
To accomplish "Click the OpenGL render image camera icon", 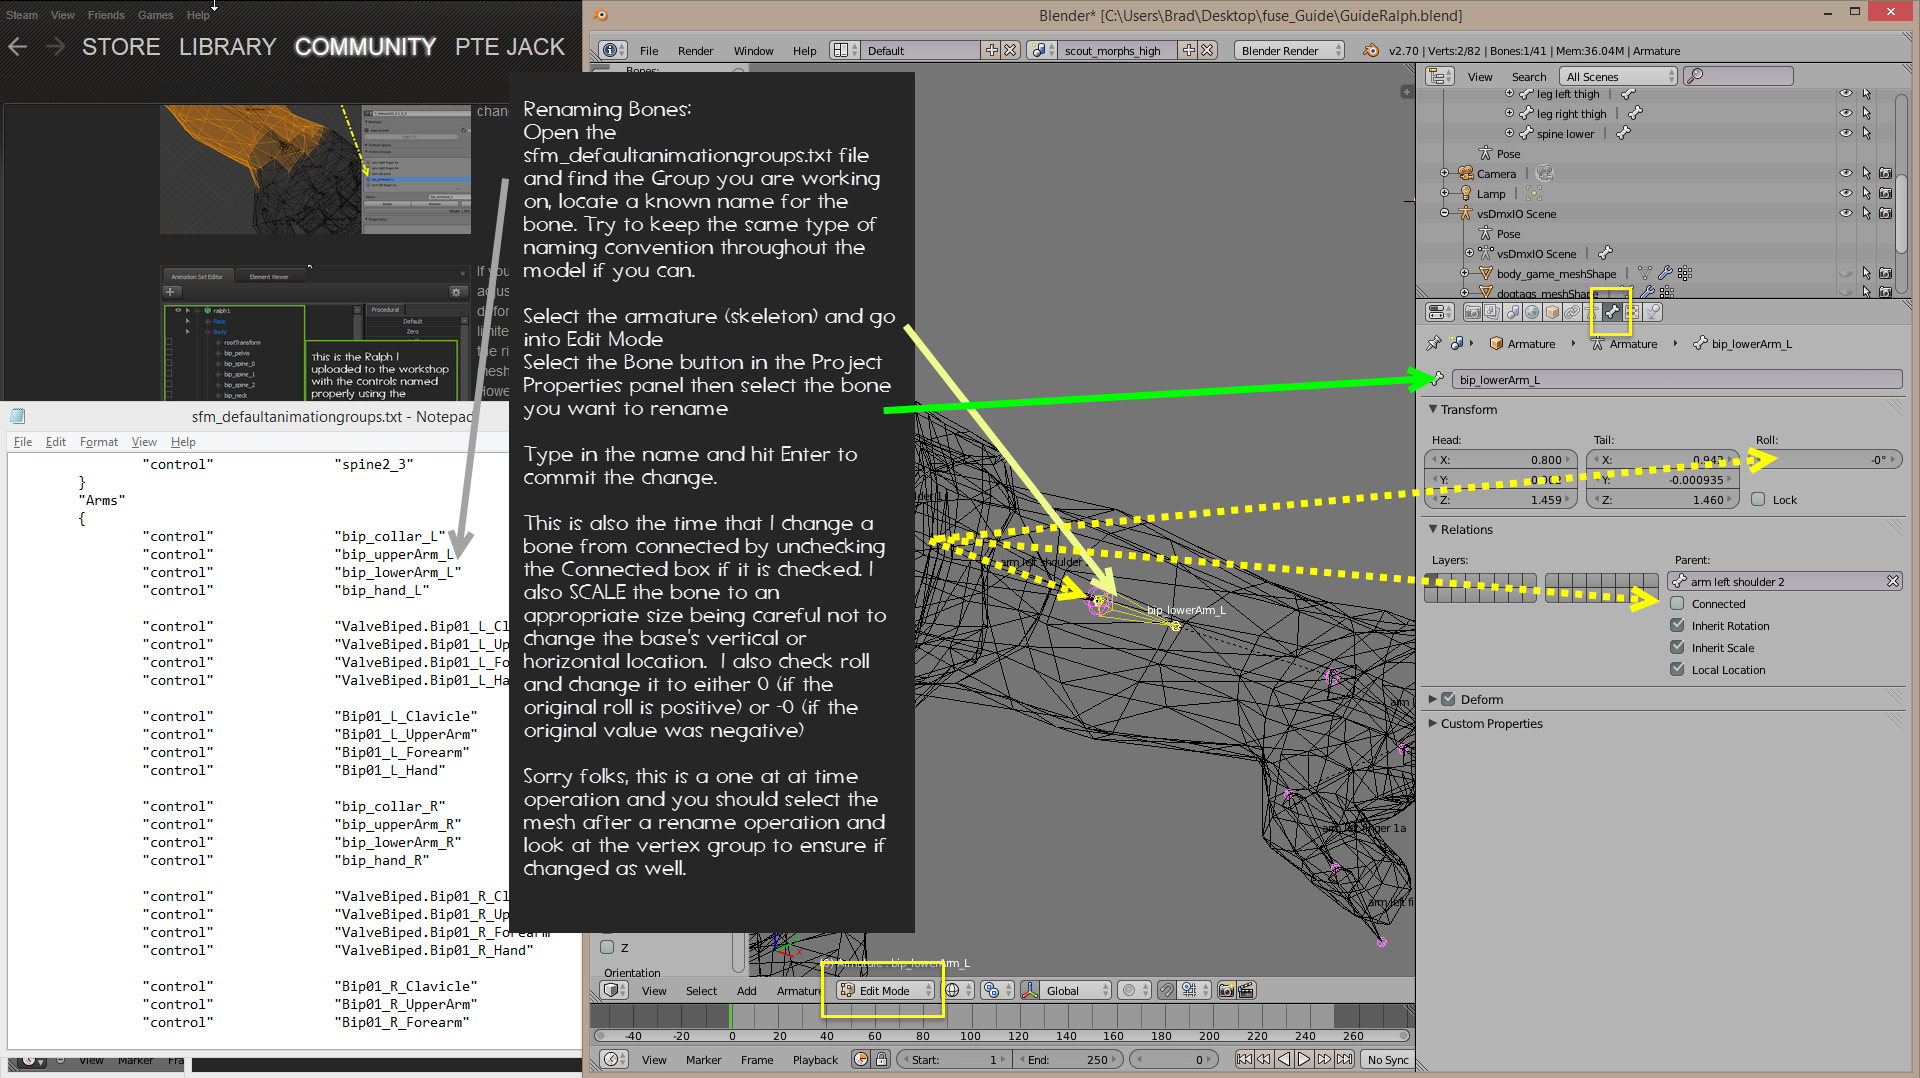I will click(x=1226, y=990).
